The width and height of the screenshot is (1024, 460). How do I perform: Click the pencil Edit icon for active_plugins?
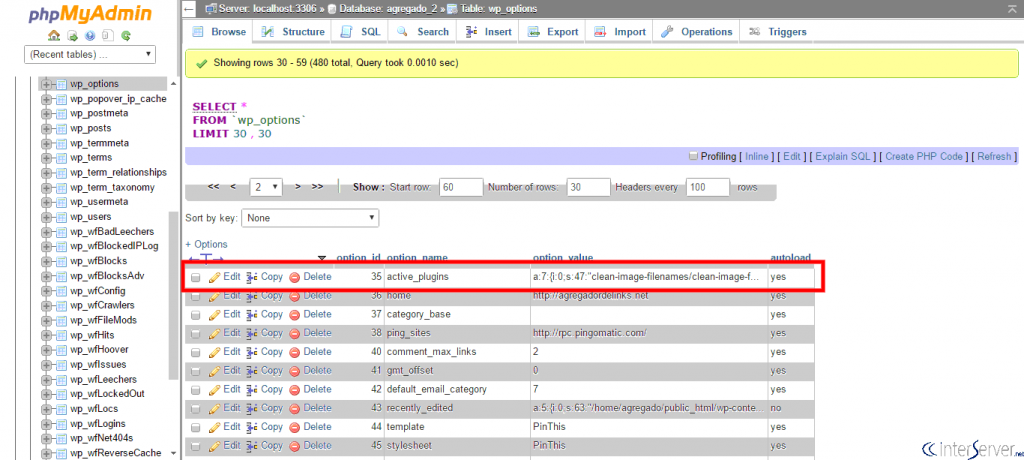[215, 277]
